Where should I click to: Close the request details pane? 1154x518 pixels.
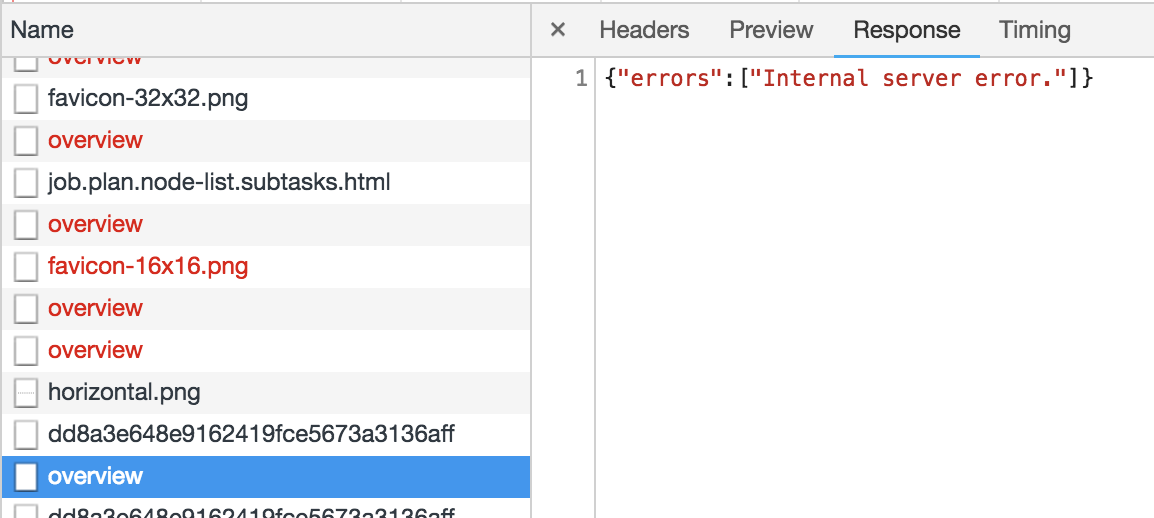(558, 30)
